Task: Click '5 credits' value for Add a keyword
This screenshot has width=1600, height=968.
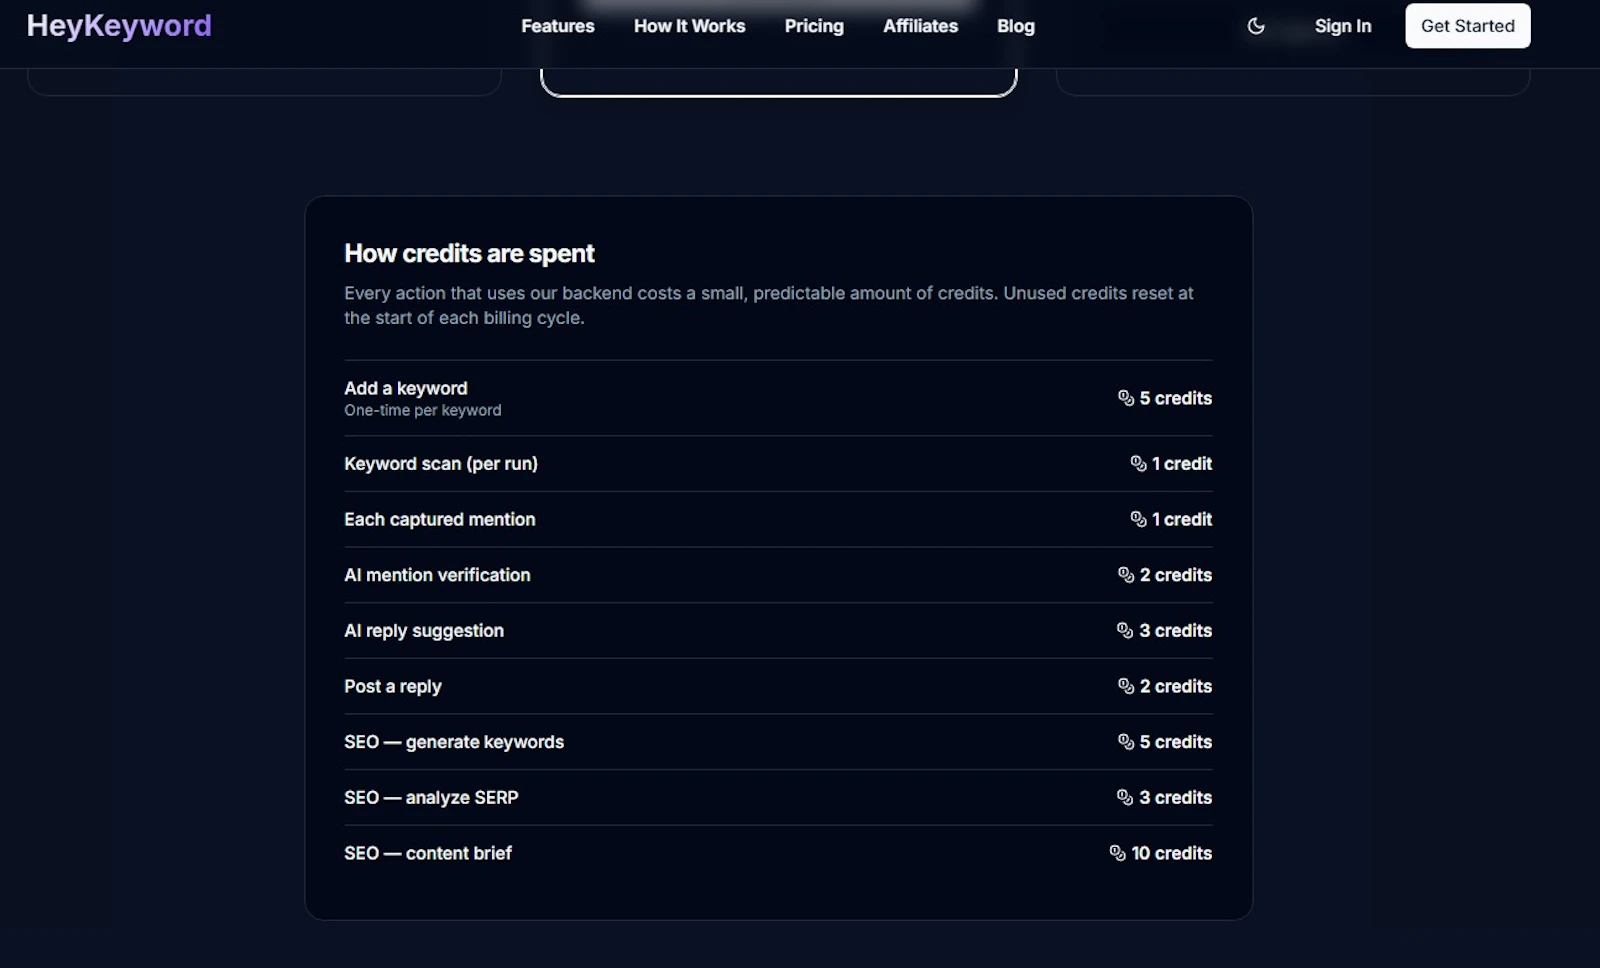Action: pos(1176,398)
